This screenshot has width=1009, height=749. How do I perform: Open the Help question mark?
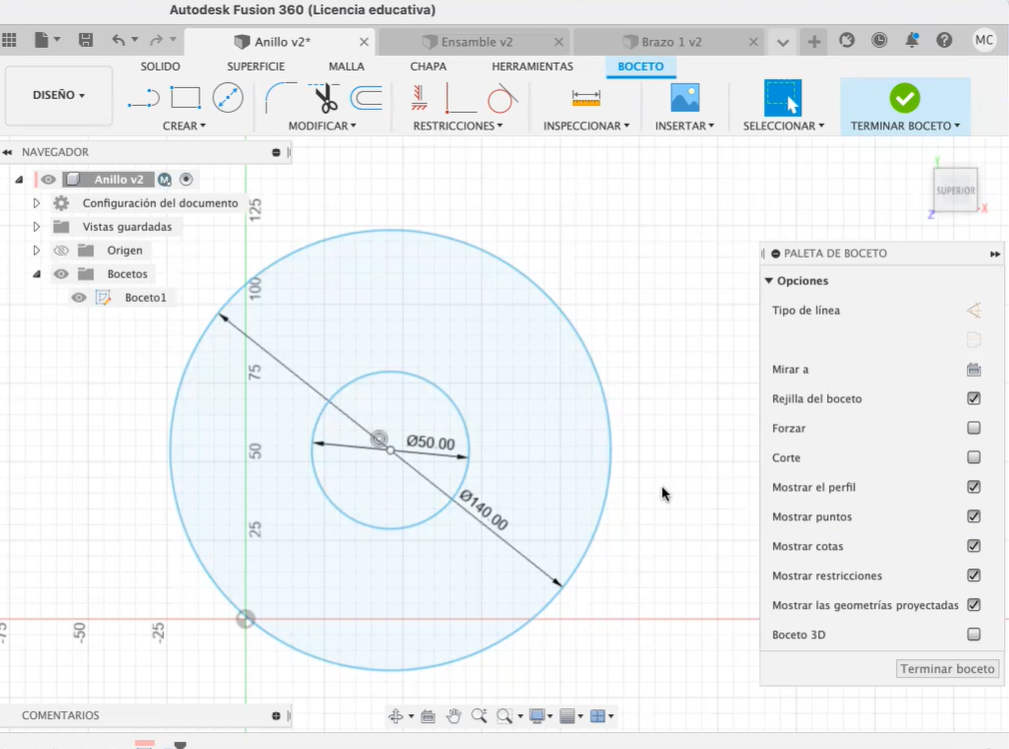coord(944,41)
